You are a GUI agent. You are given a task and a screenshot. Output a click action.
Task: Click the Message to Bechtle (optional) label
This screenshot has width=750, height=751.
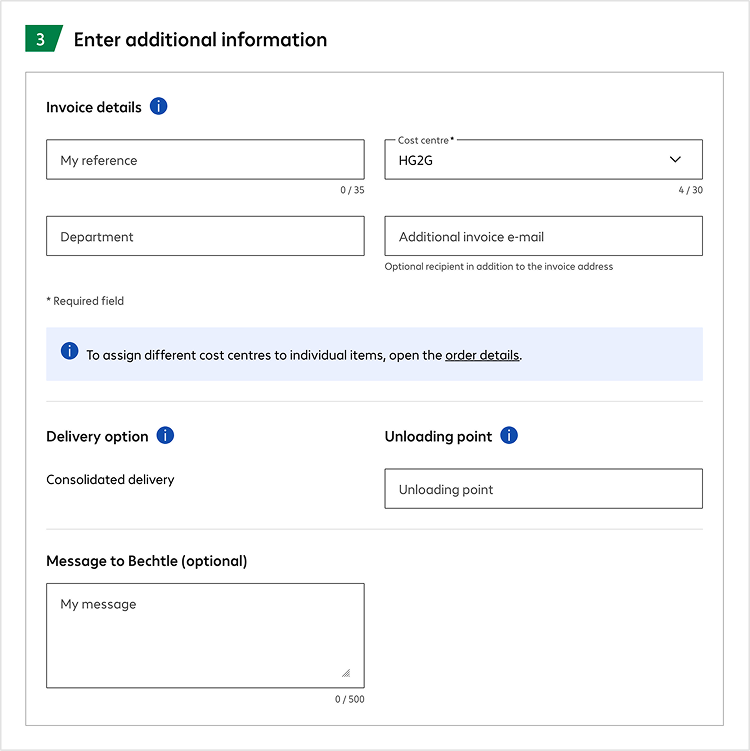point(146,561)
